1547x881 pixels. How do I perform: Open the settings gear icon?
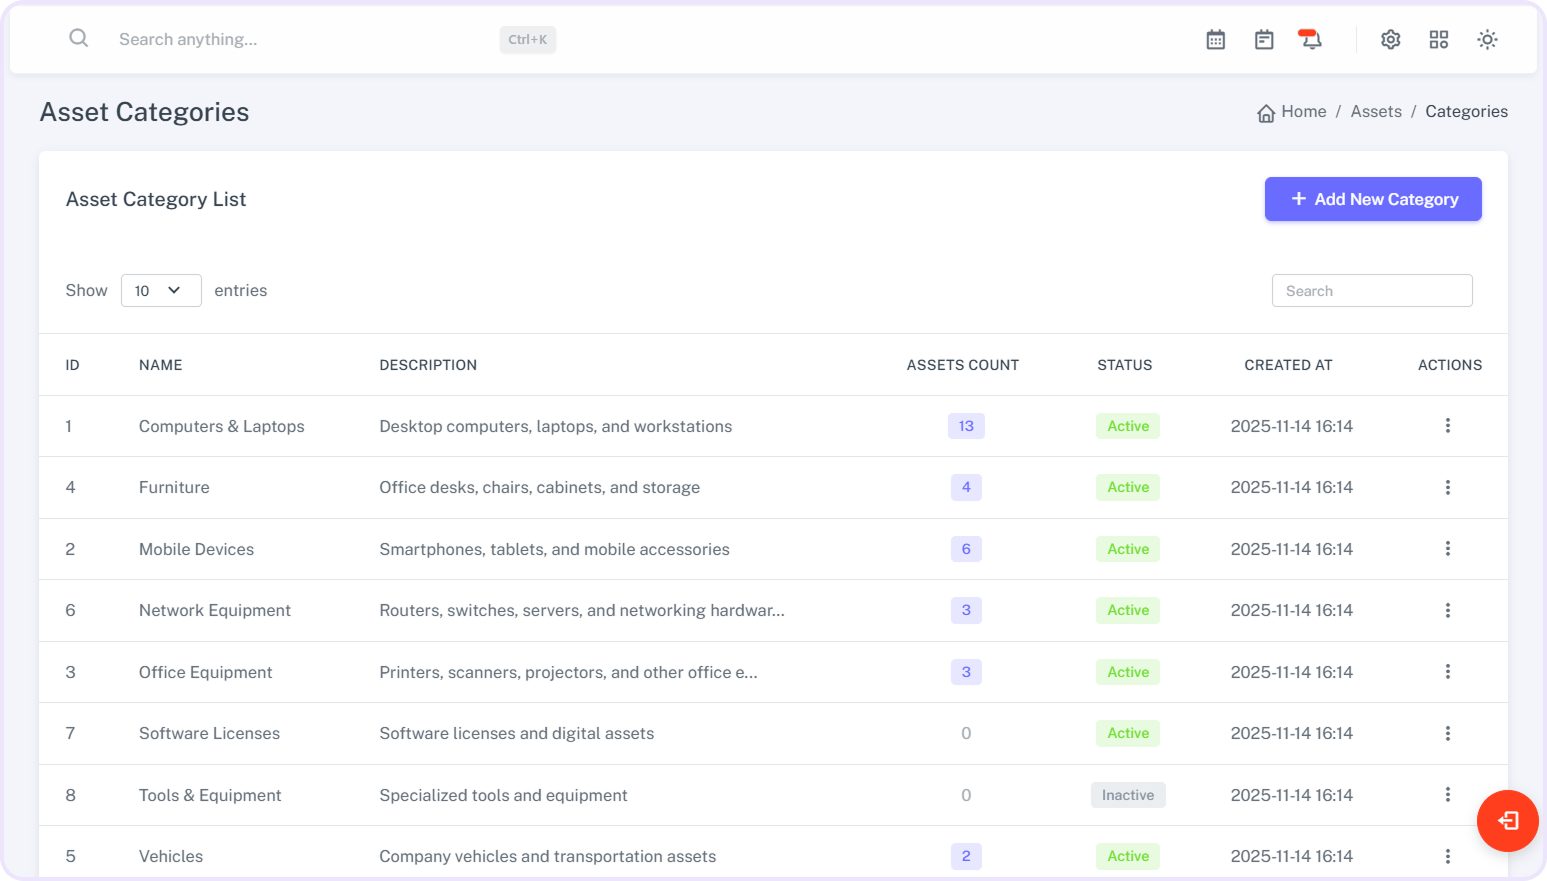1390,40
